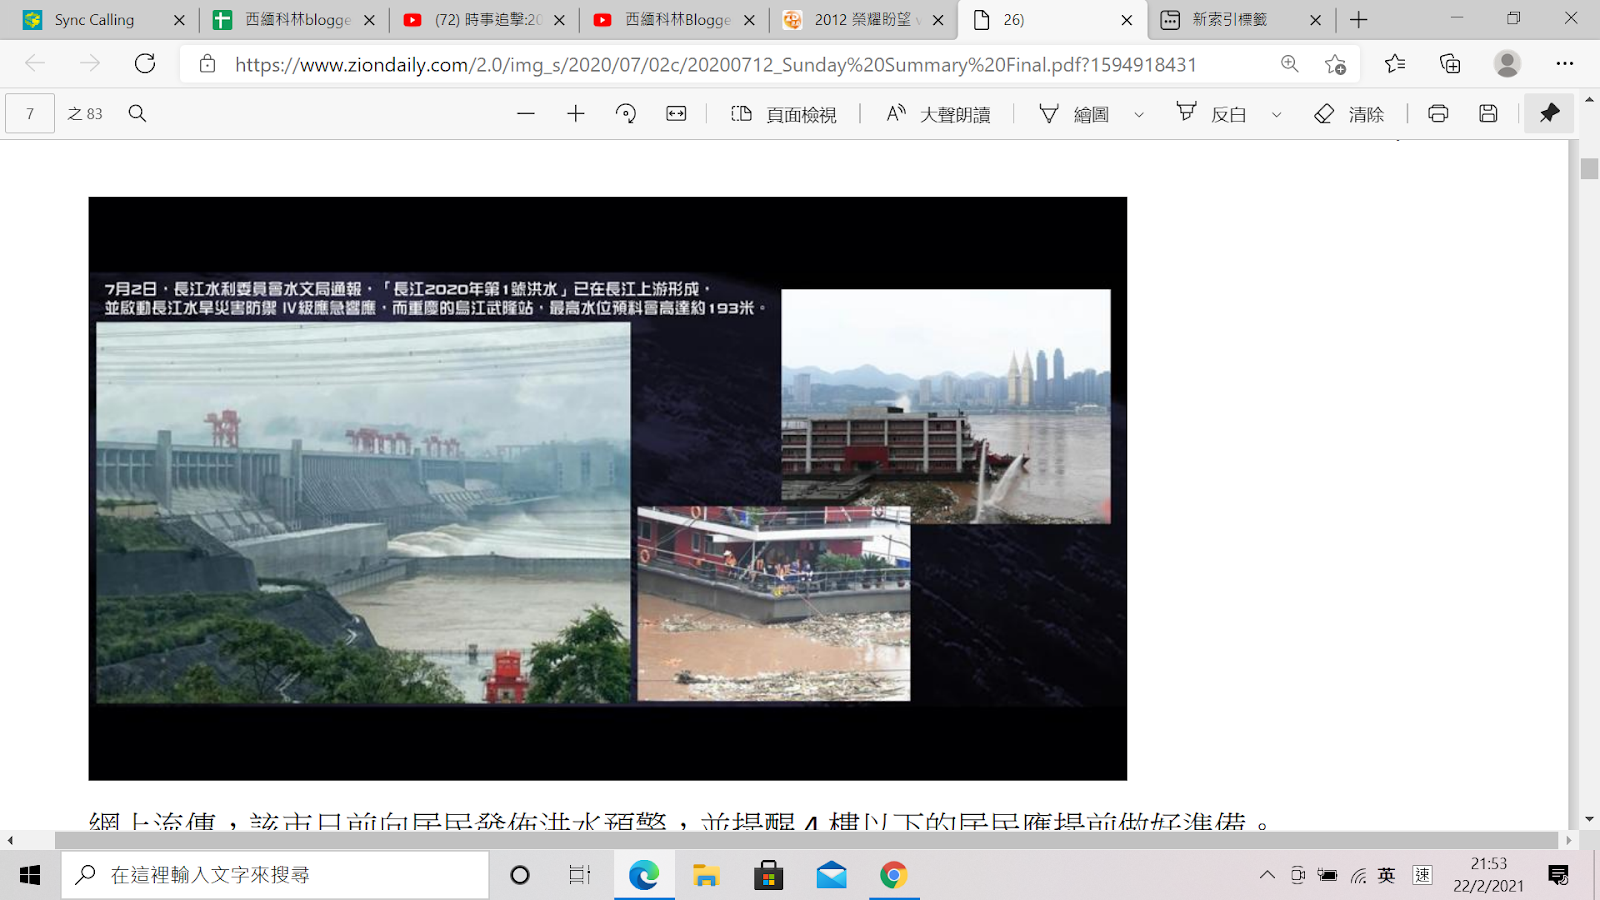The height and width of the screenshot is (900, 1600).
Task: Open the Favorites list
Action: (1395, 64)
